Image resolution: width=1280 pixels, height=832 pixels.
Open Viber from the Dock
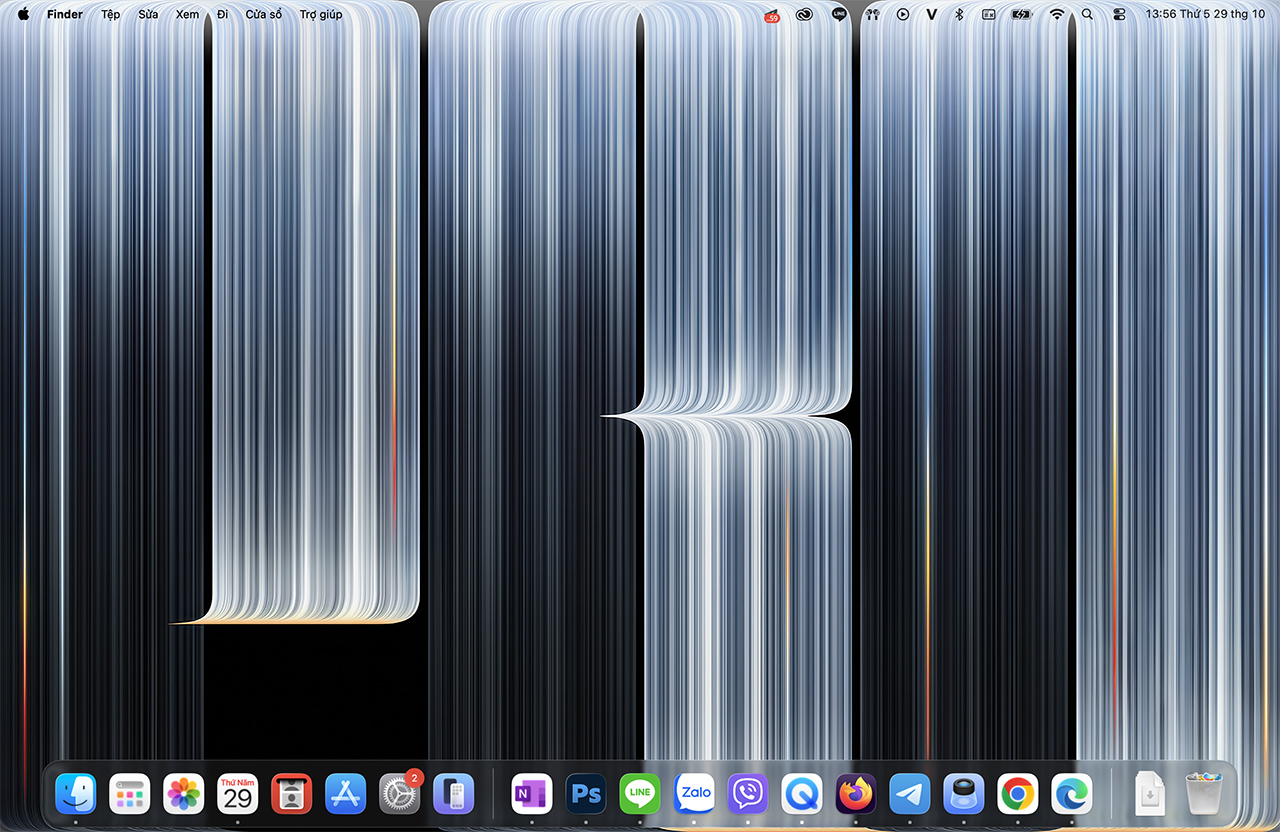[x=748, y=794]
